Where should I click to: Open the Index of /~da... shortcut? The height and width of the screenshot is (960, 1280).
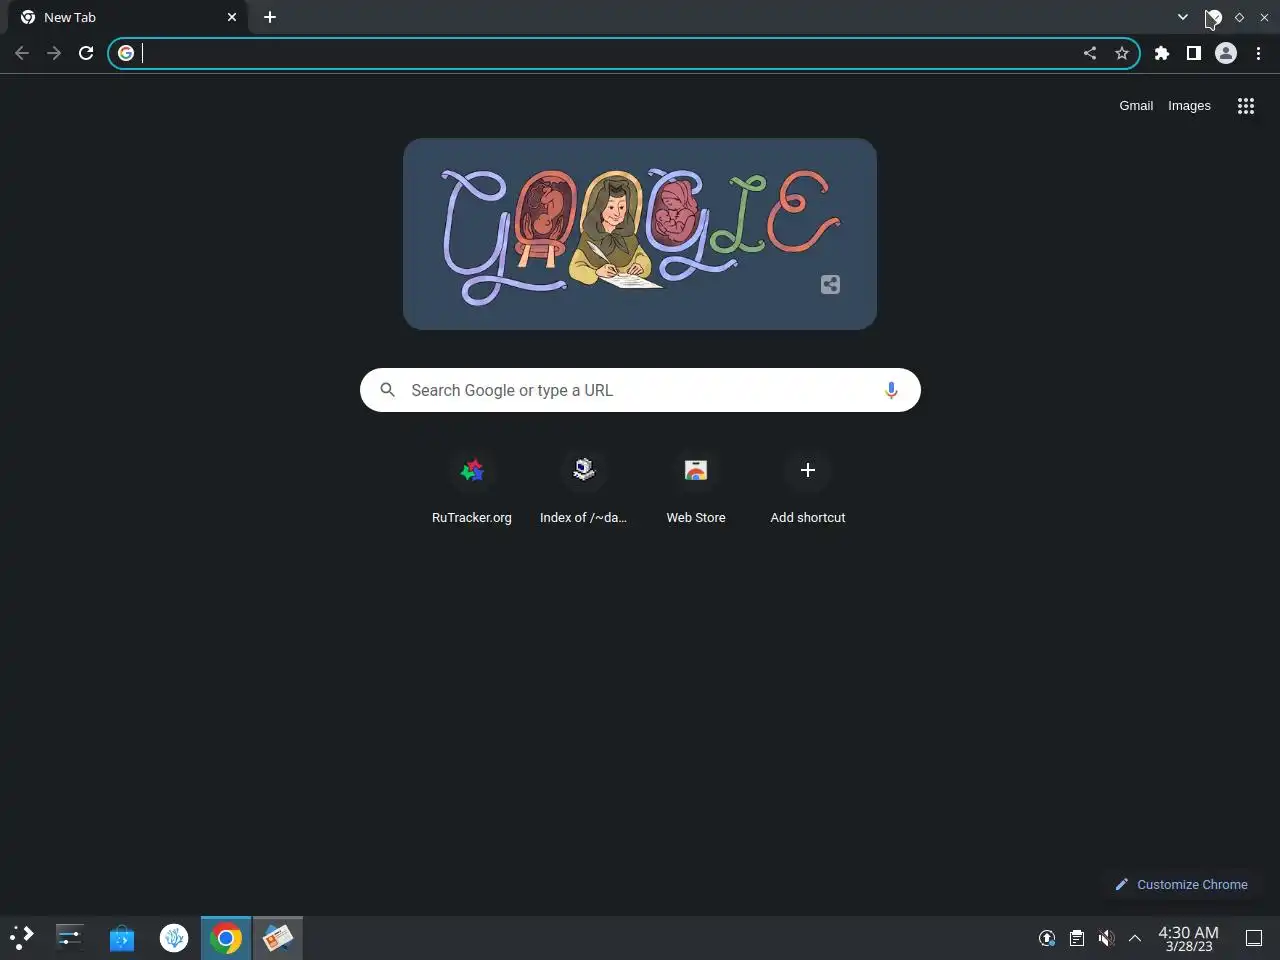(x=584, y=488)
